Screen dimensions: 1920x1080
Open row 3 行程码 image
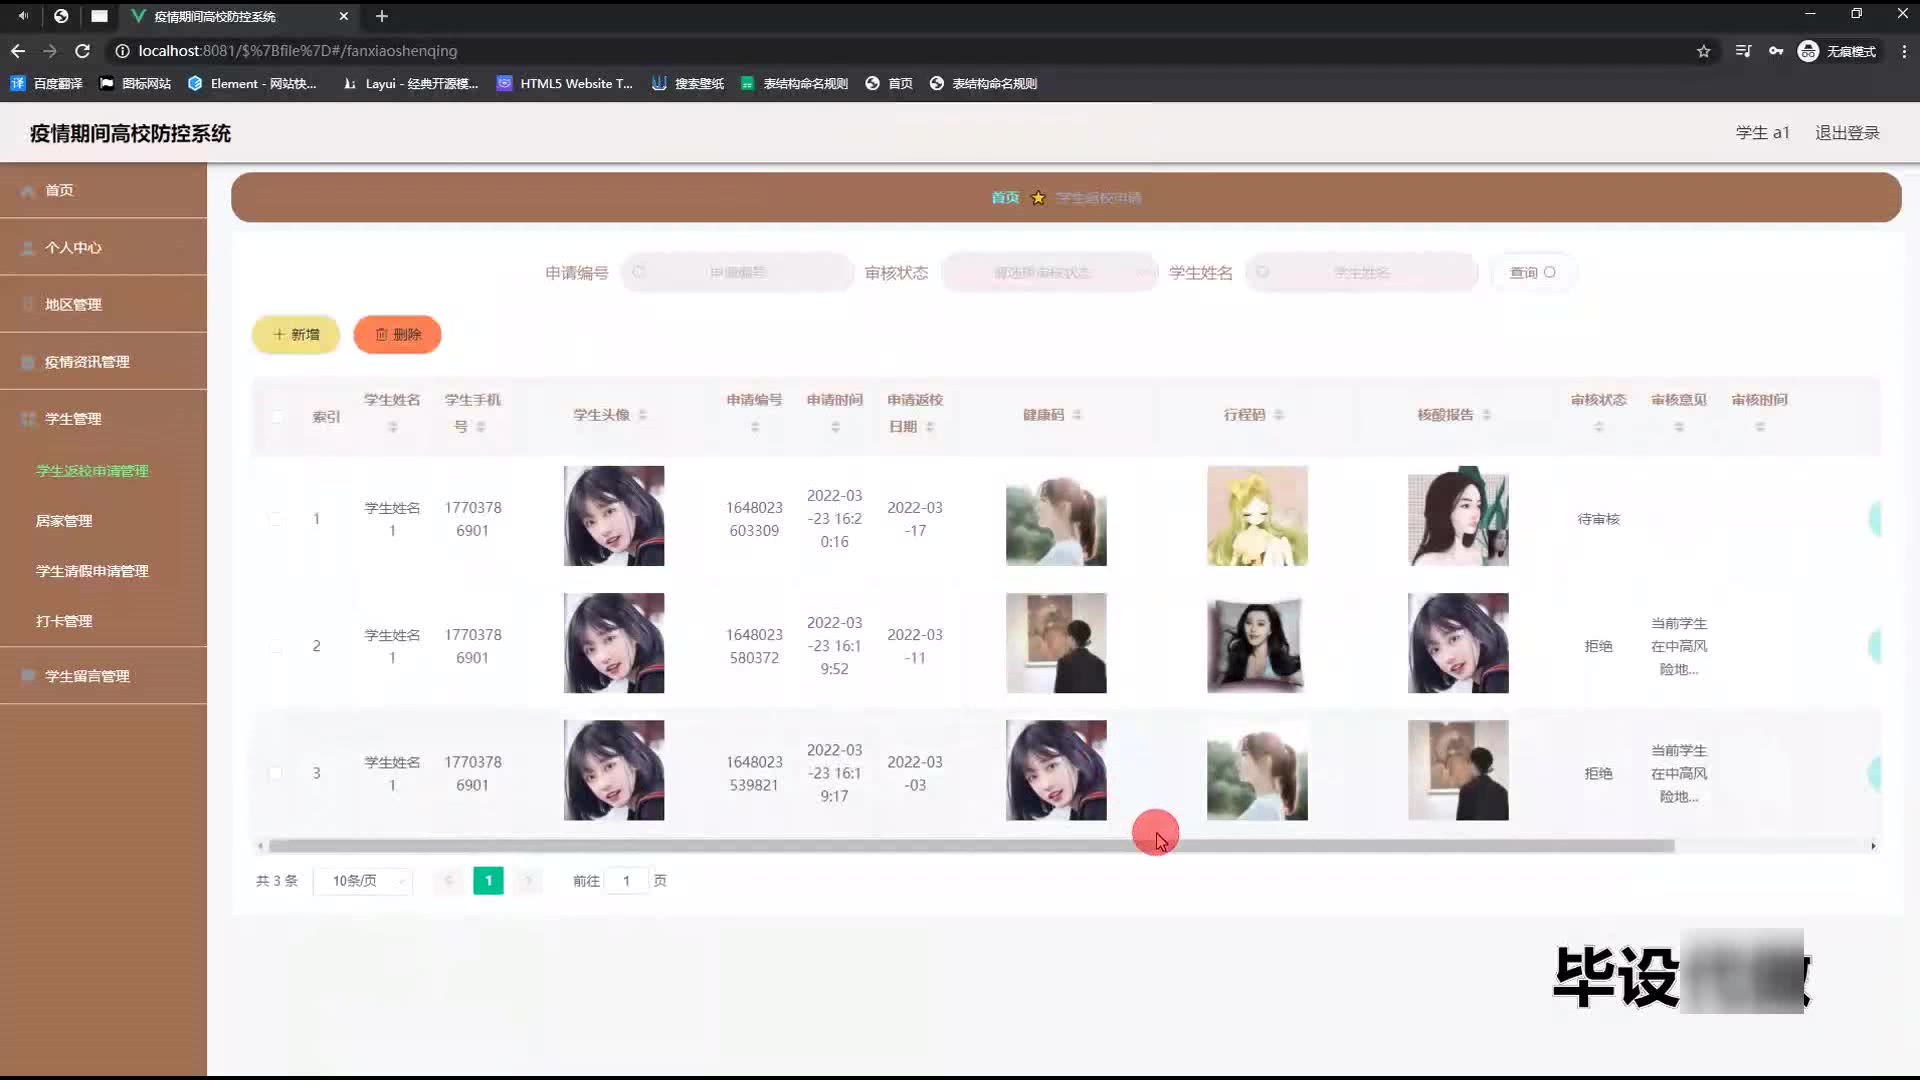point(1257,770)
